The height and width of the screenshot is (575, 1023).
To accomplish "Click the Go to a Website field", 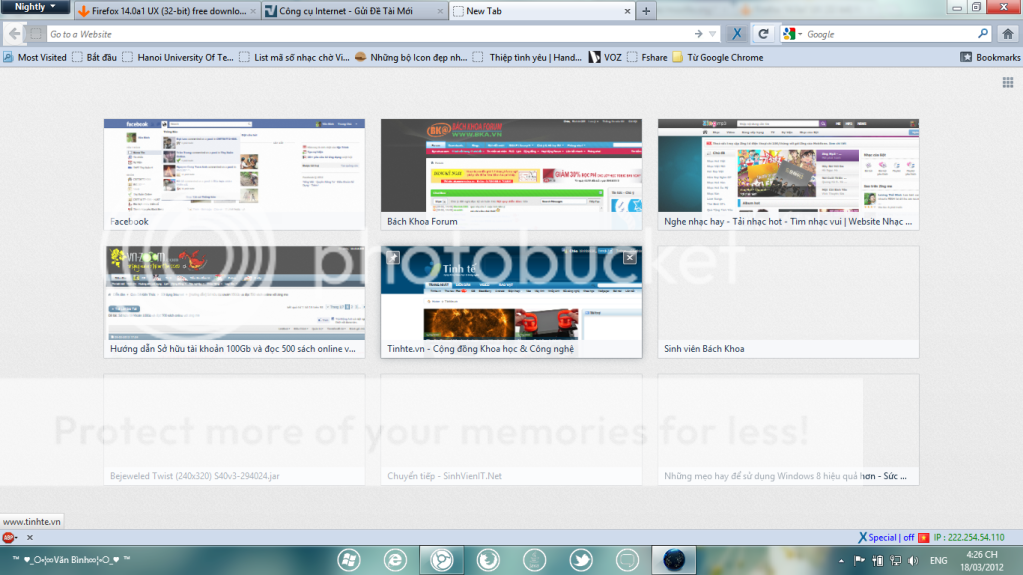I will [360, 34].
